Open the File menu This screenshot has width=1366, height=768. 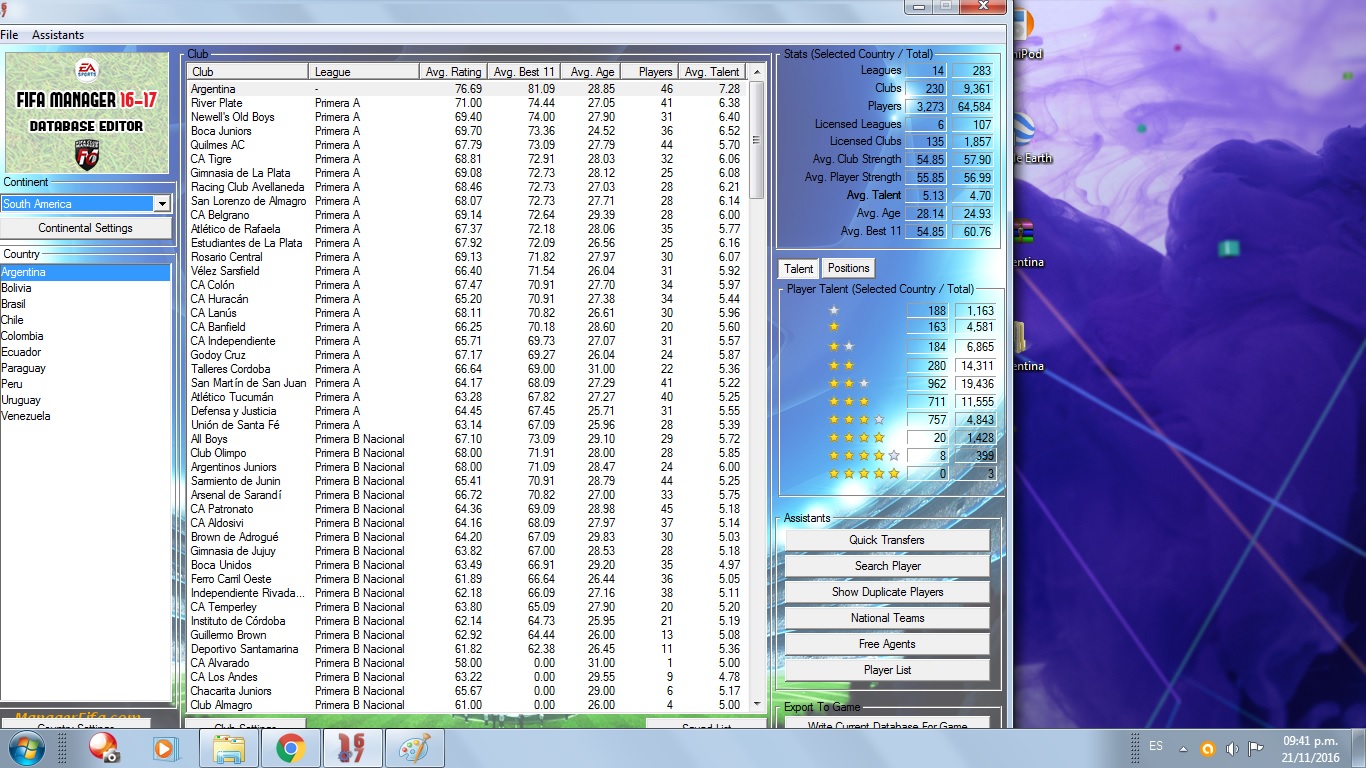click(9, 35)
